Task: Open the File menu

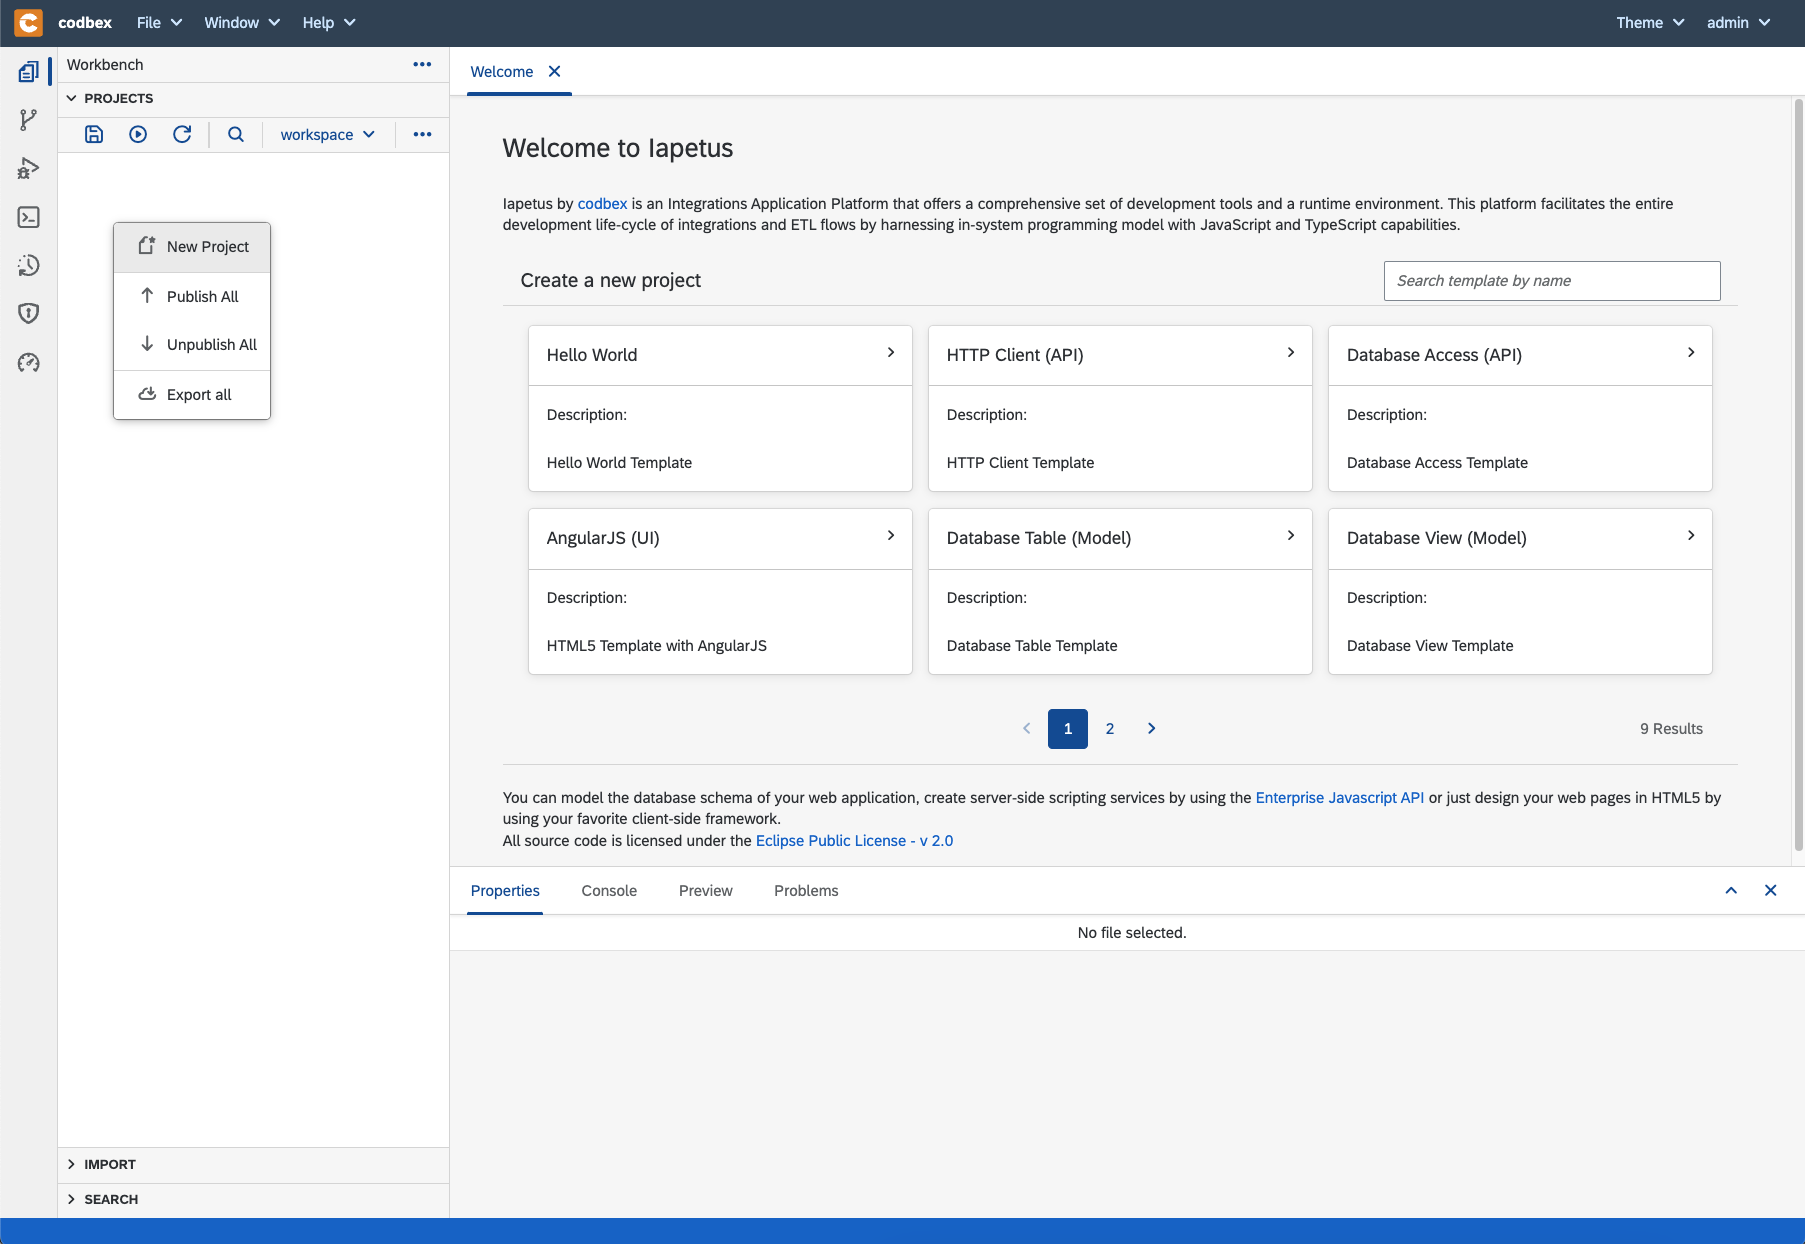Action: point(159,22)
